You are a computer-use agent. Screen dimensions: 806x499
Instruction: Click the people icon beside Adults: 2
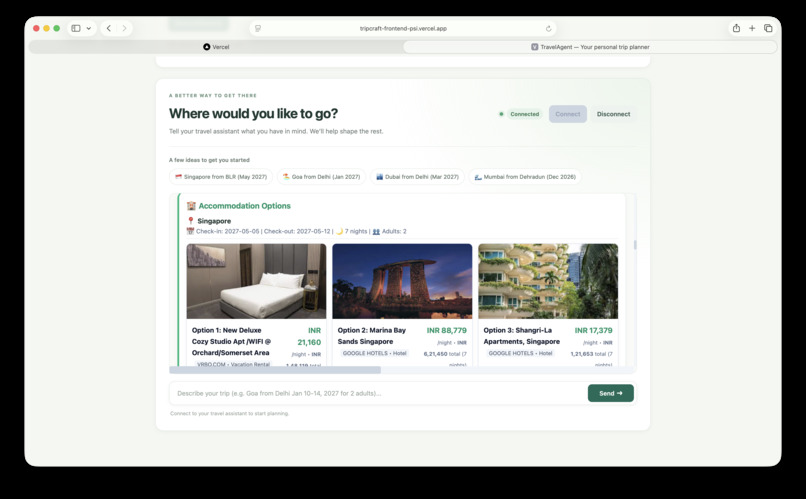tap(376, 231)
